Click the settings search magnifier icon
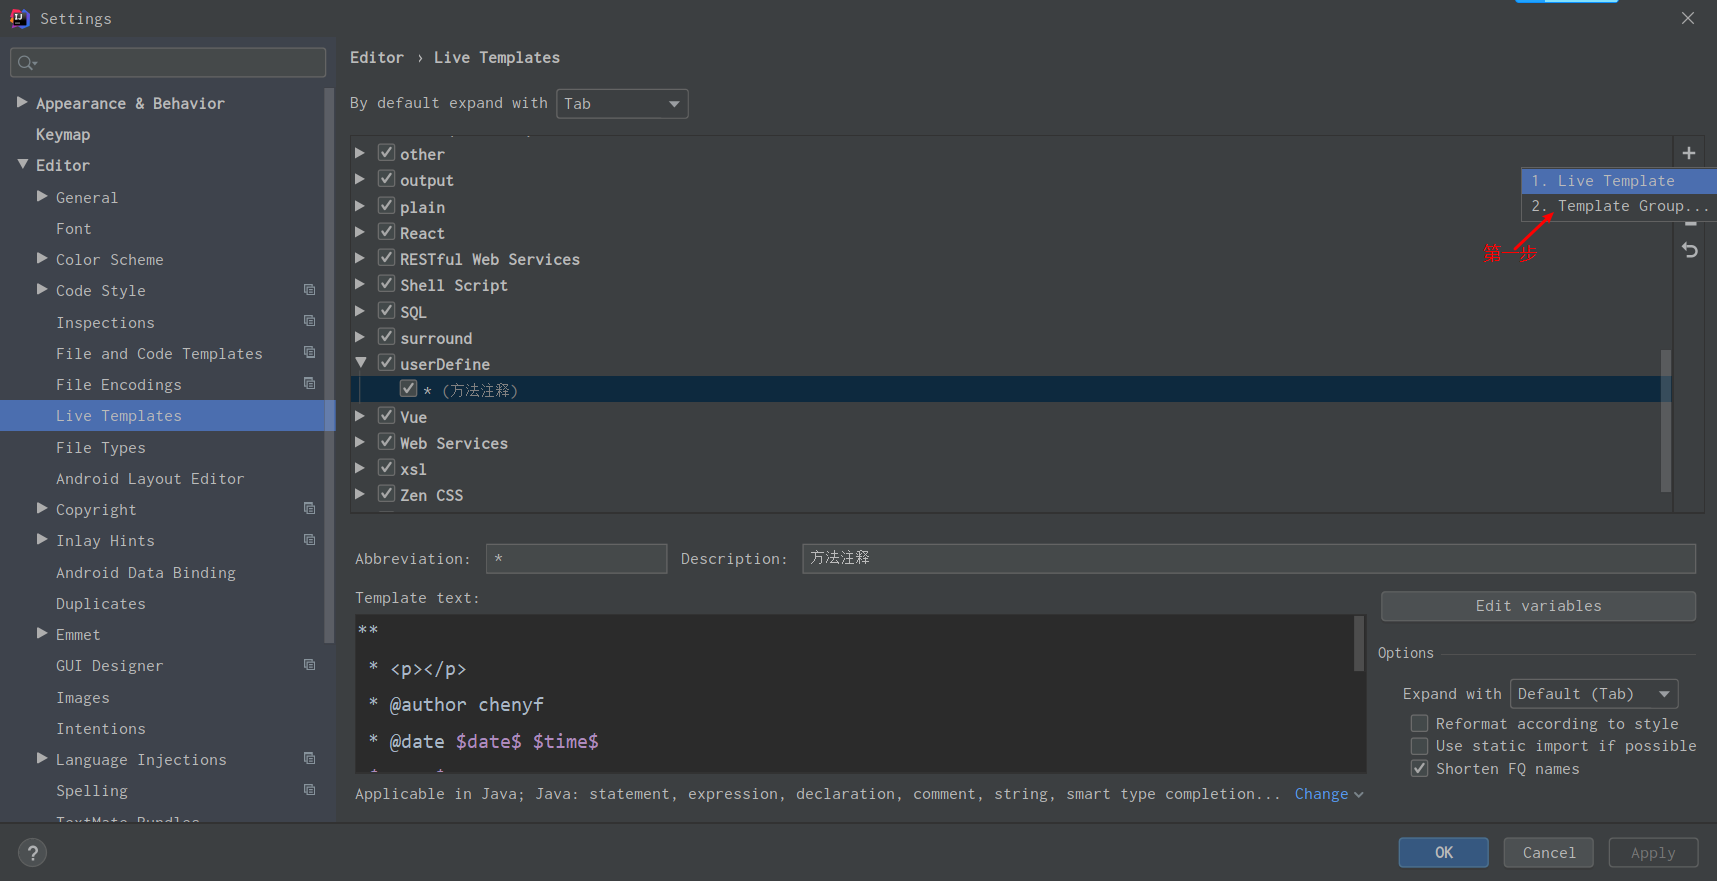 [x=27, y=63]
